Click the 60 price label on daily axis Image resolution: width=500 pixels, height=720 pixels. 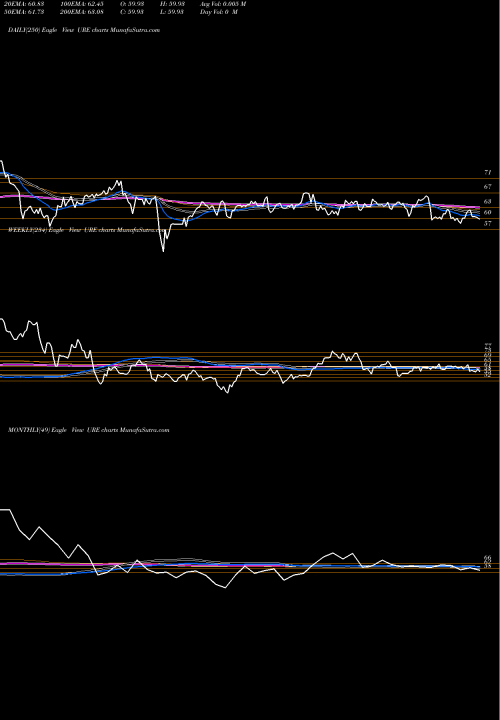488,213
